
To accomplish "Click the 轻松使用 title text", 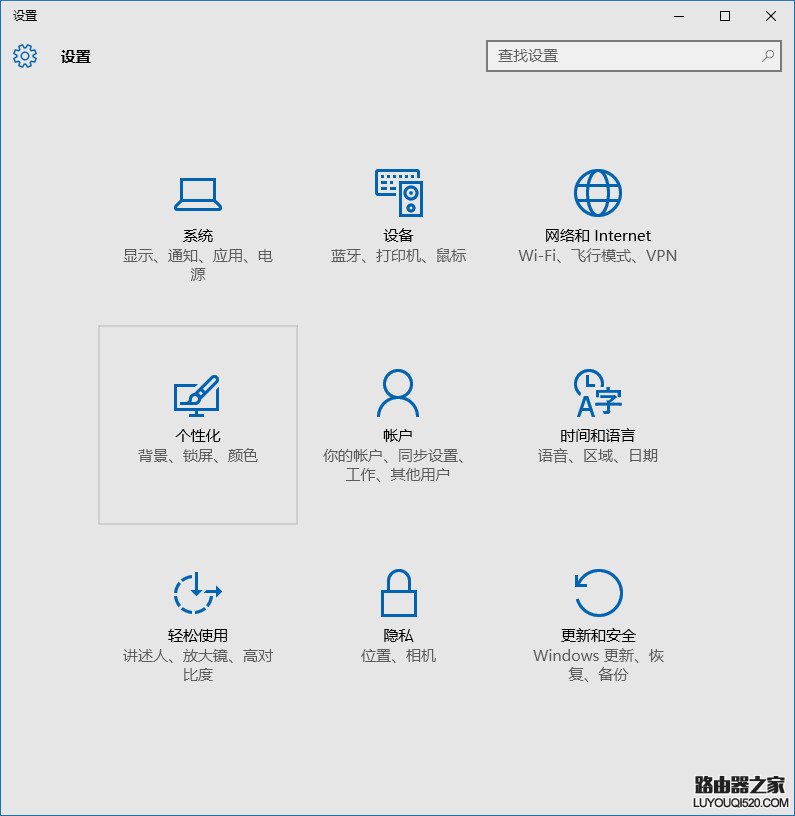I will (x=198, y=635).
